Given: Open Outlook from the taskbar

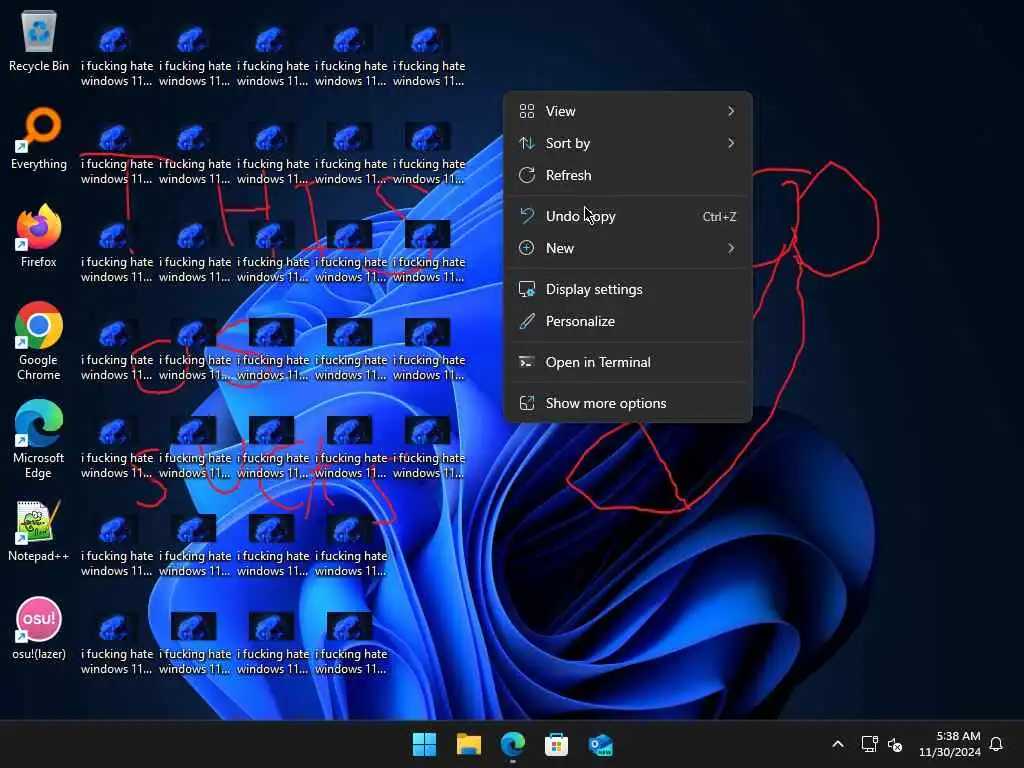Looking at the screenshot, I should [x=600, y=744].
